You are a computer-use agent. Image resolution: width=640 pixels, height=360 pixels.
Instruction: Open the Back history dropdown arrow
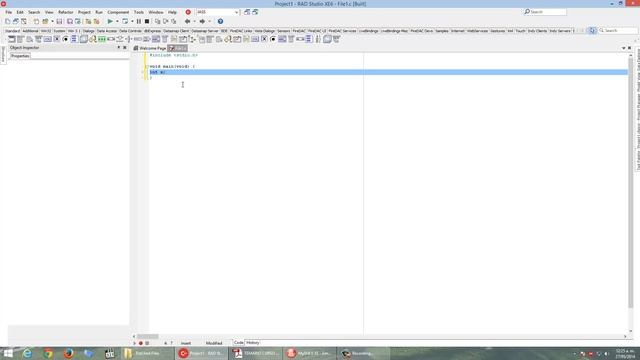[194, 21]
